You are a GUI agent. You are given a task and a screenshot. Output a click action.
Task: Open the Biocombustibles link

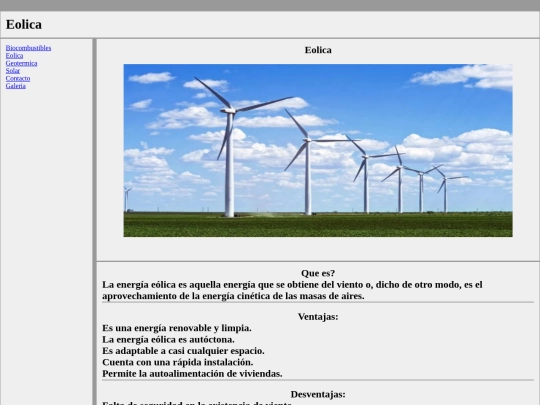pyautogui.click(x=28, y=48)
